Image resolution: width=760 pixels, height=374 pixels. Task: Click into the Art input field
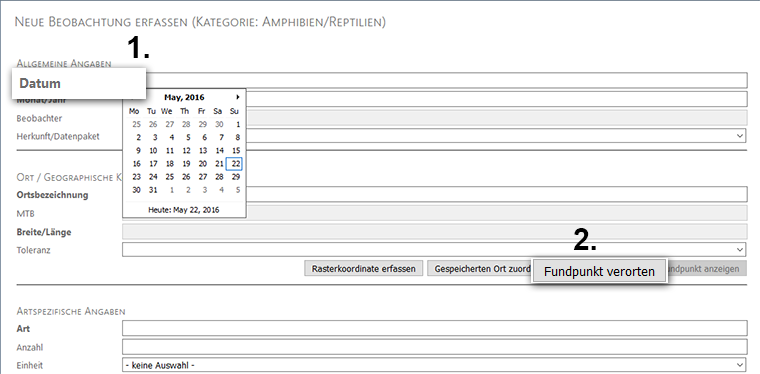coord(435,328)
